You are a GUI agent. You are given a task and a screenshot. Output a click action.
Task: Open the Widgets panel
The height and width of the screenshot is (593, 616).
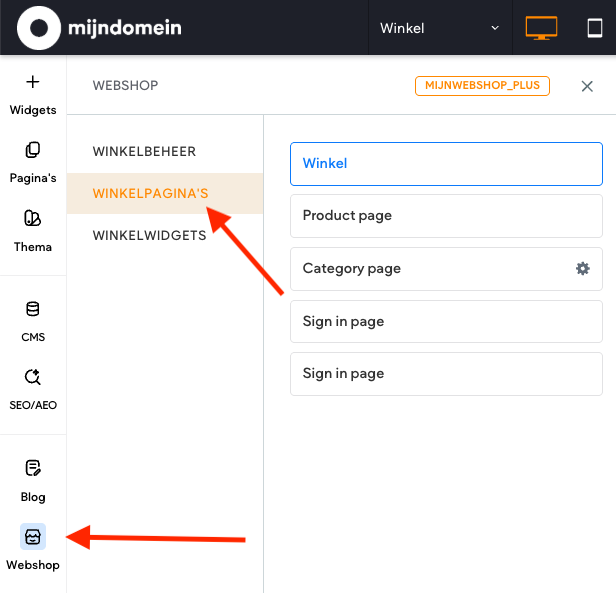coord(33,94)
